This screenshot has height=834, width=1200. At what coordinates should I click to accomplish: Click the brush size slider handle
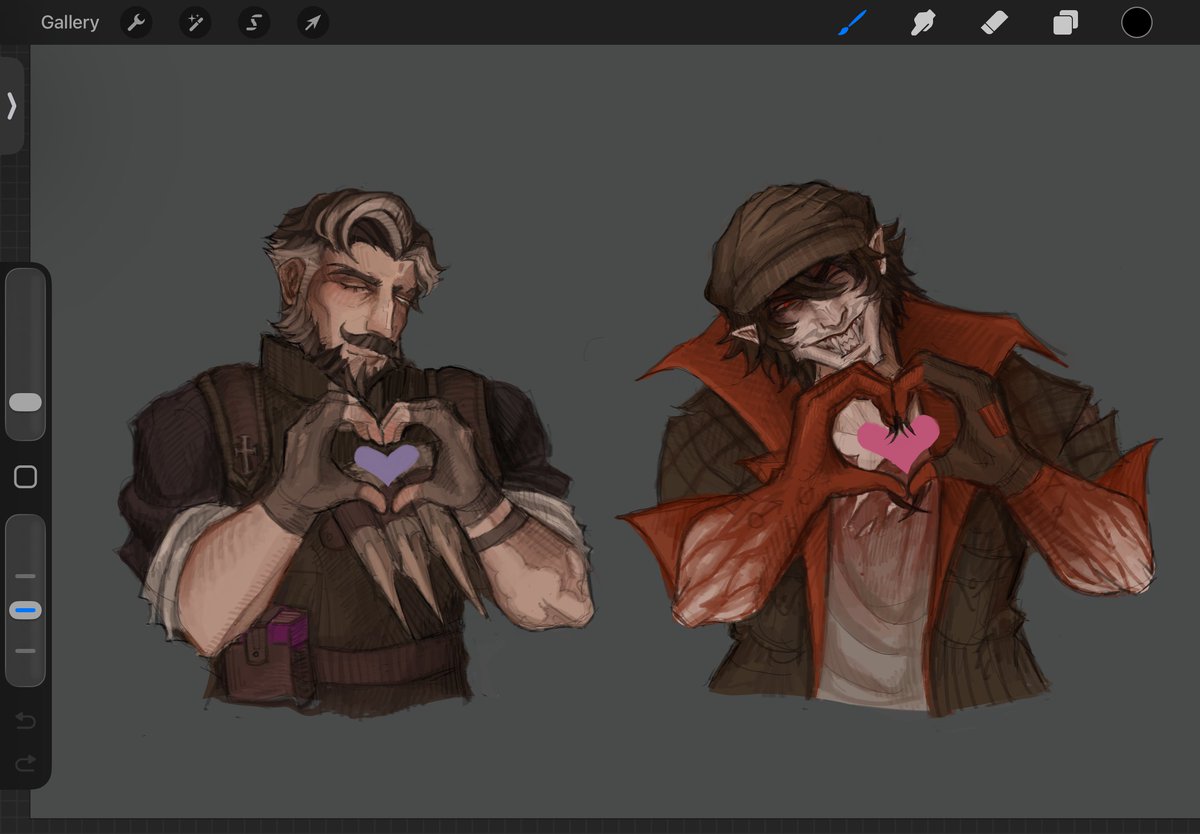(x=25, y=402)
